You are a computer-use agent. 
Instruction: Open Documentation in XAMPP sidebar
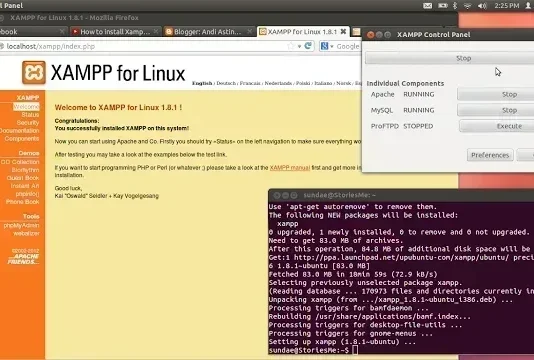pyautogui.click(x=19, y=130)
